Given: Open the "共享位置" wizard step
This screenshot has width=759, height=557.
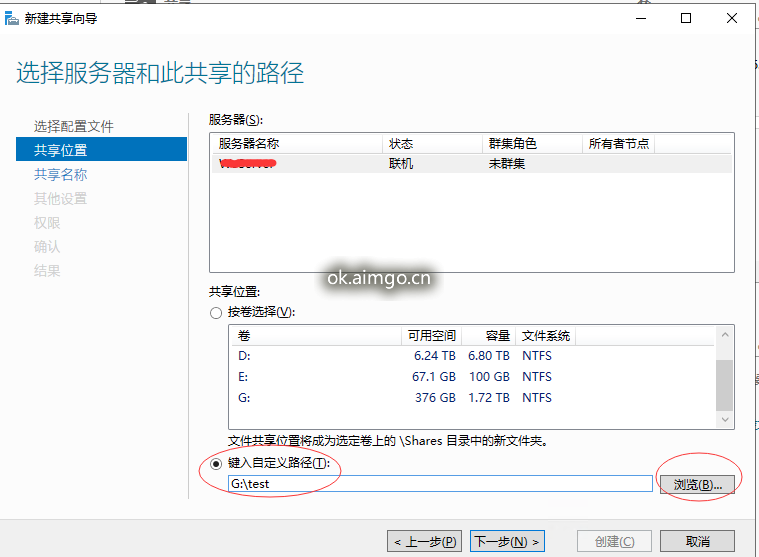Looking at the screenshot, I should tap(61, 150).
